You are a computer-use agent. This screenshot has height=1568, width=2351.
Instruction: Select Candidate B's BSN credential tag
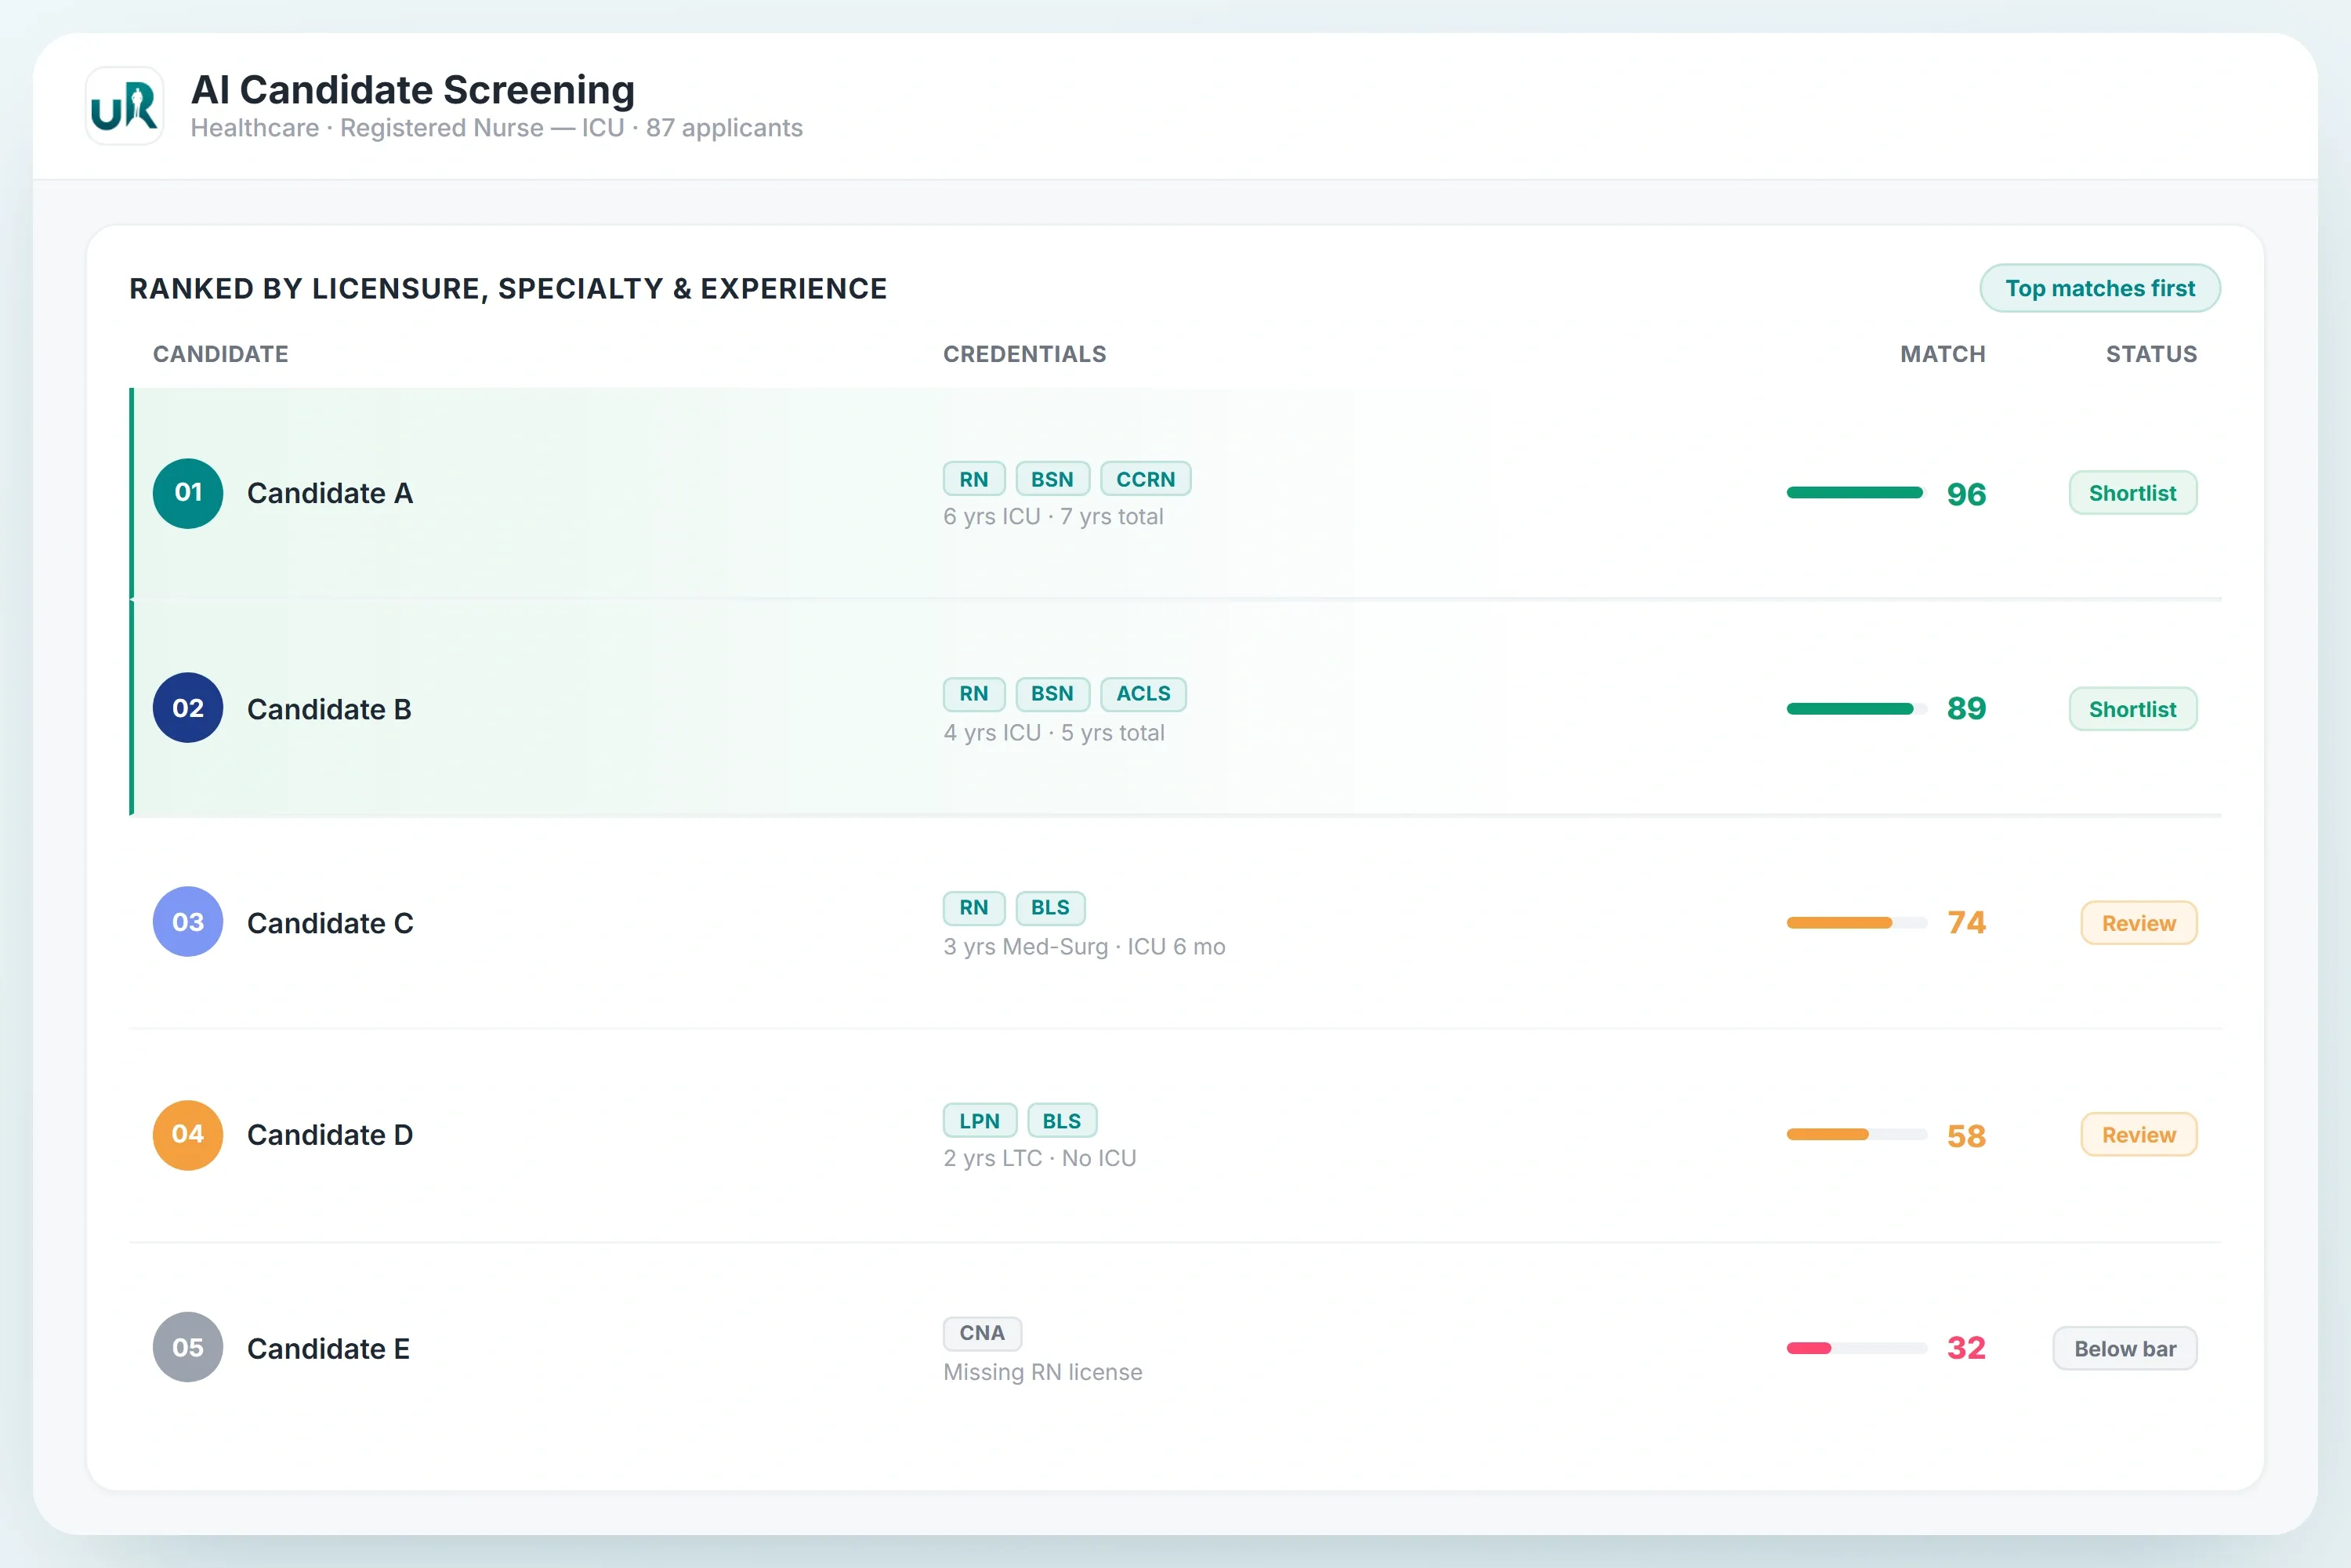[x=1052, y=694]
